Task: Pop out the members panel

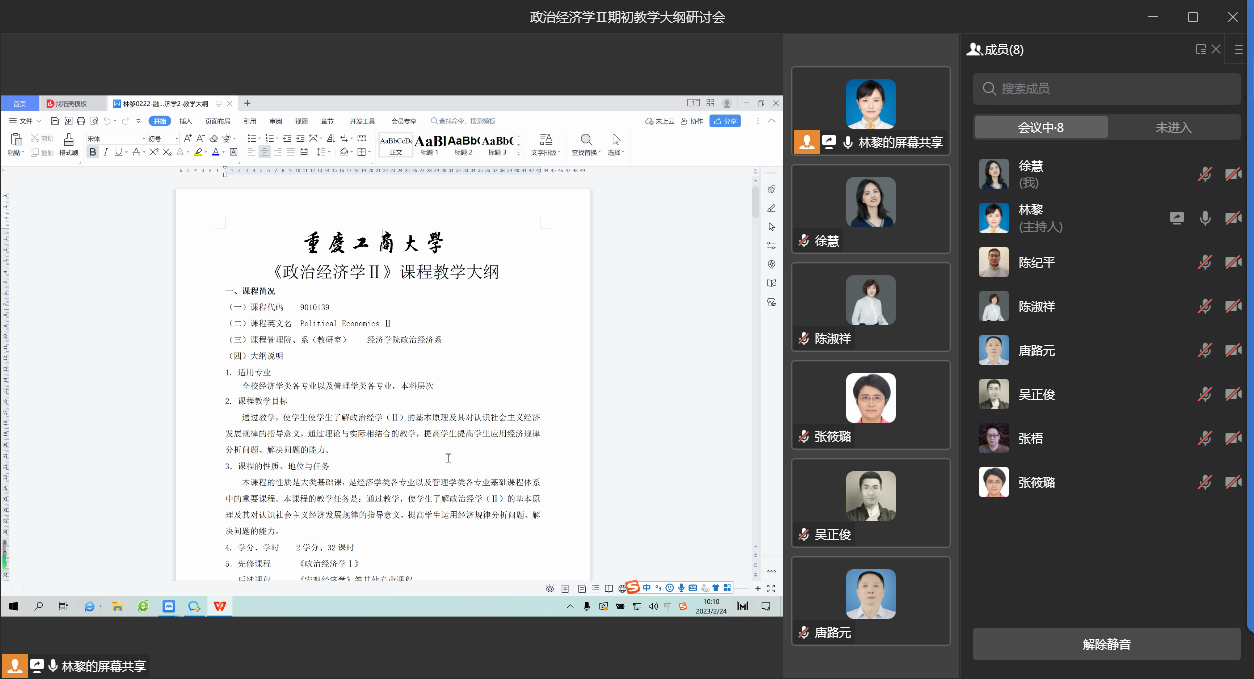Action: pos(1201,49)
